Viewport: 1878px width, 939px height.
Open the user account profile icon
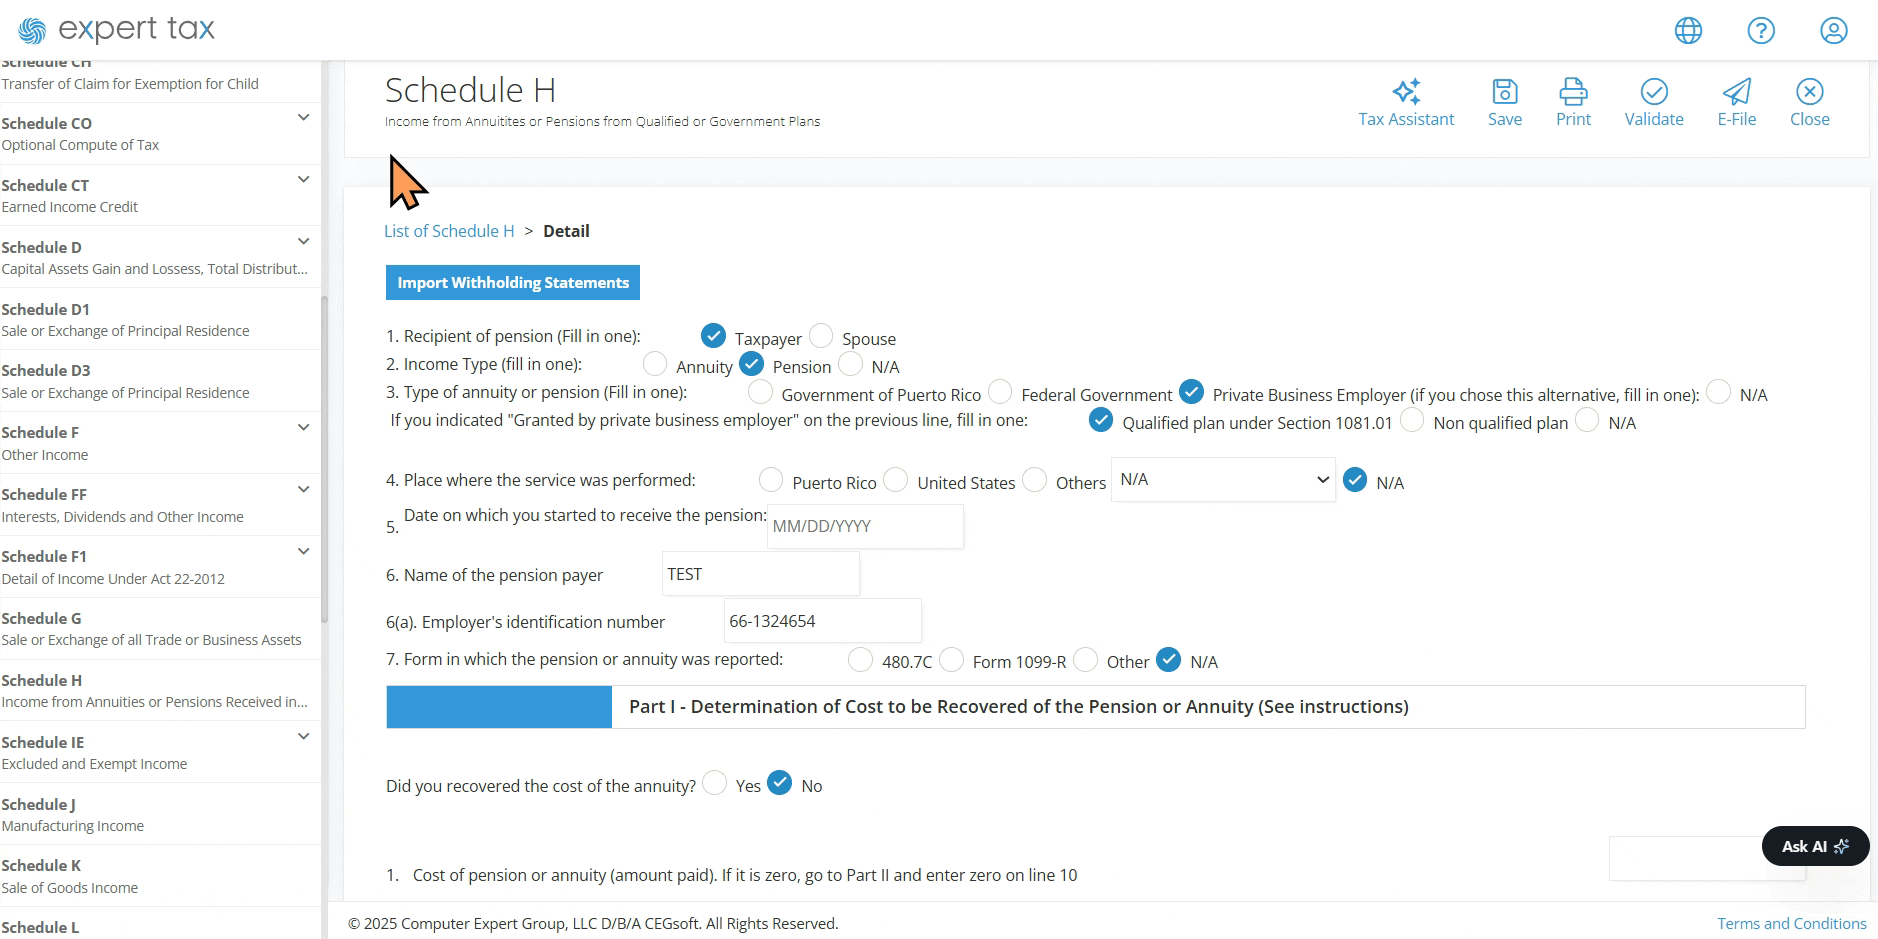coord(1834,31)
